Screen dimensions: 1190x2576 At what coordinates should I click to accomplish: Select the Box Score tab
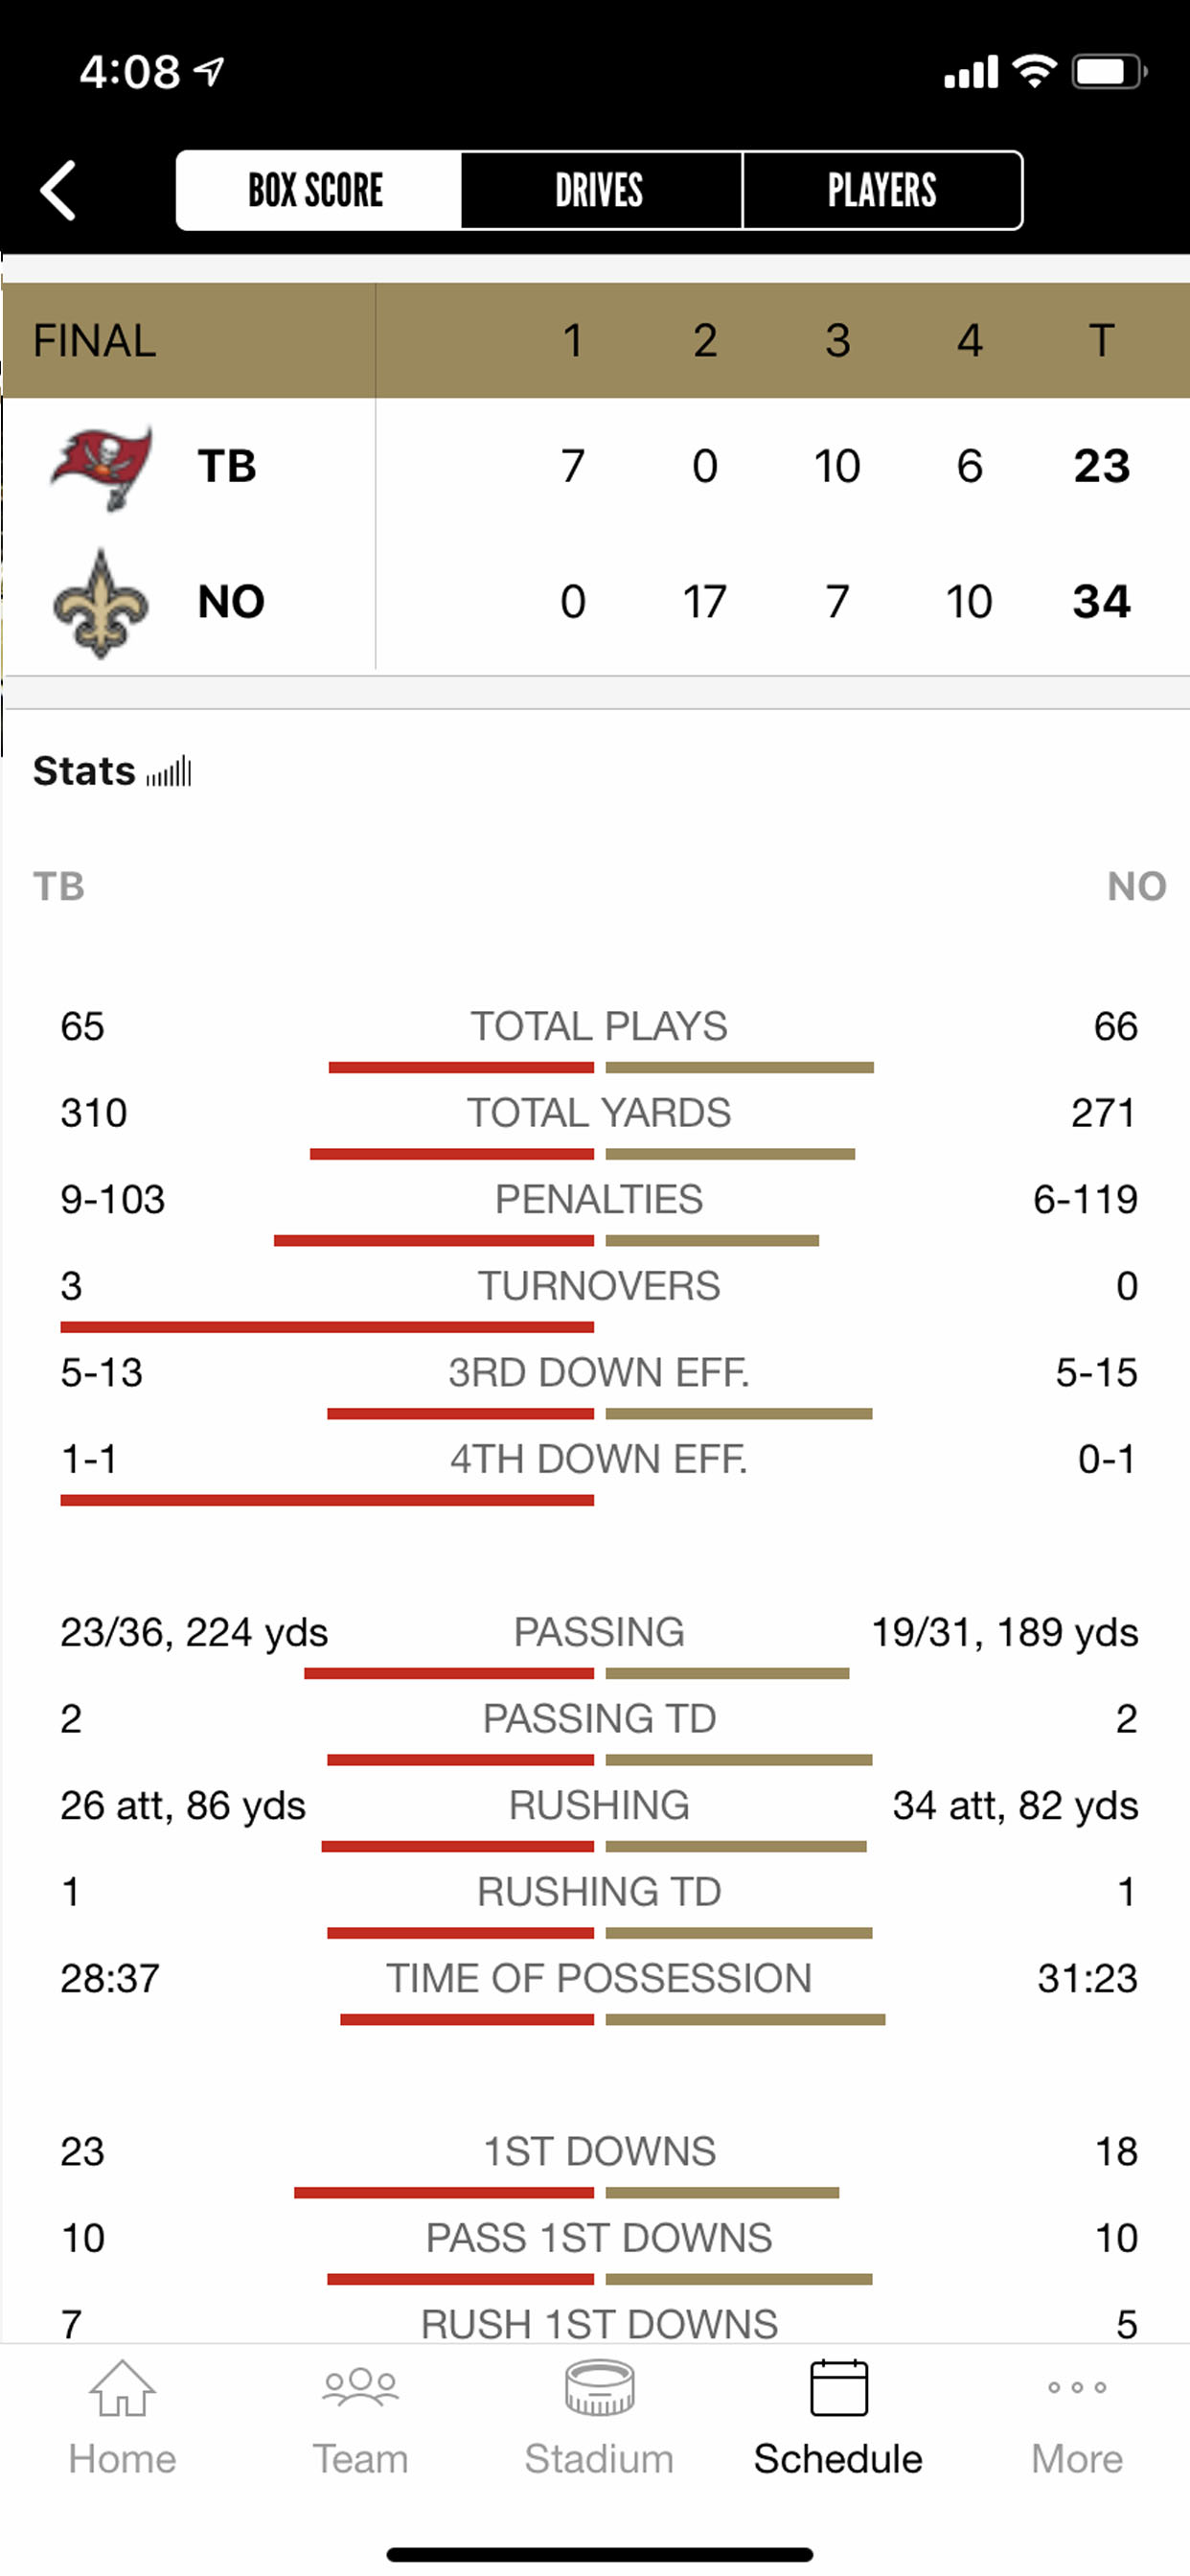tap(317, 190)
